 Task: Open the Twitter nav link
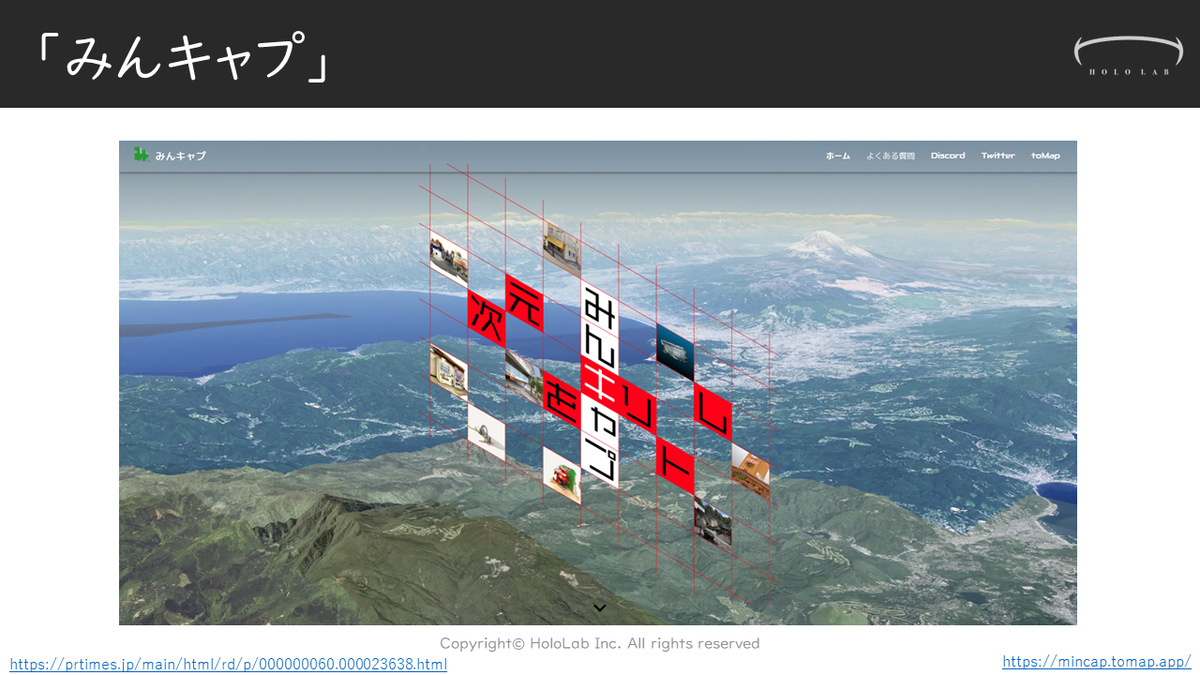coord(998,156)
